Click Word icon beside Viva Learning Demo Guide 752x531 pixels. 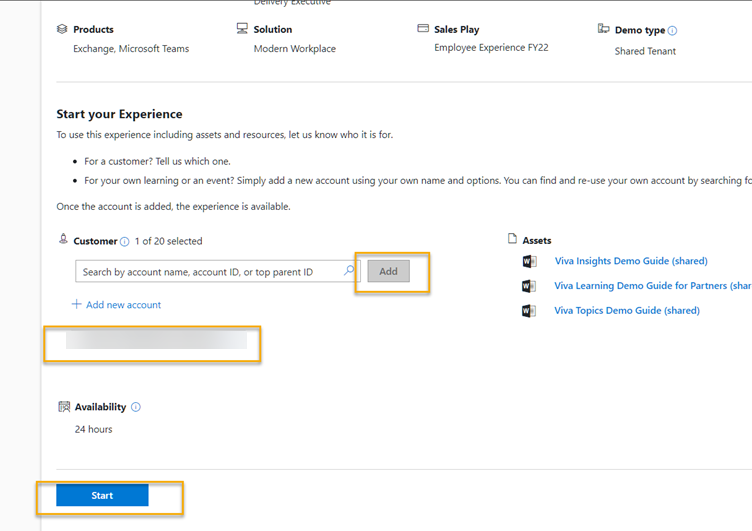(x=529, y=286)
